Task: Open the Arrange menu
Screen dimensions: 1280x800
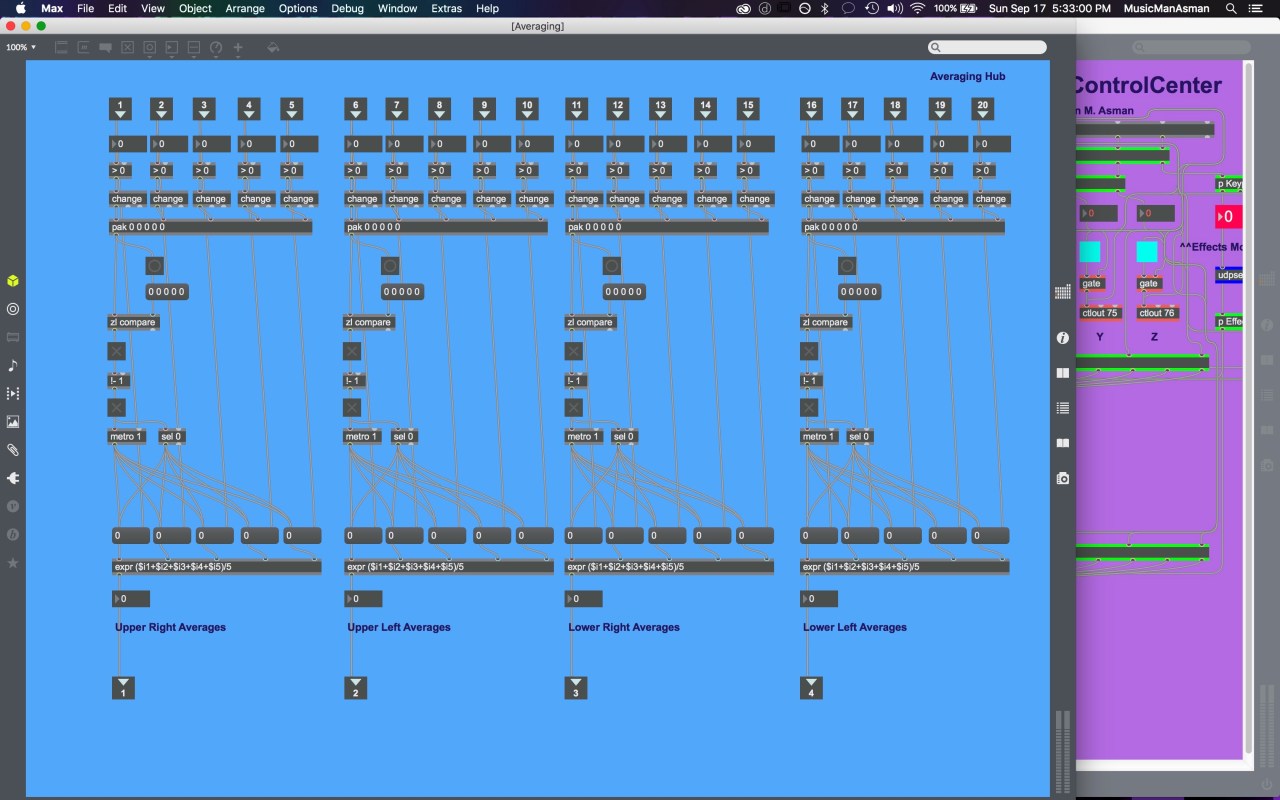Action: click(245, 8)
